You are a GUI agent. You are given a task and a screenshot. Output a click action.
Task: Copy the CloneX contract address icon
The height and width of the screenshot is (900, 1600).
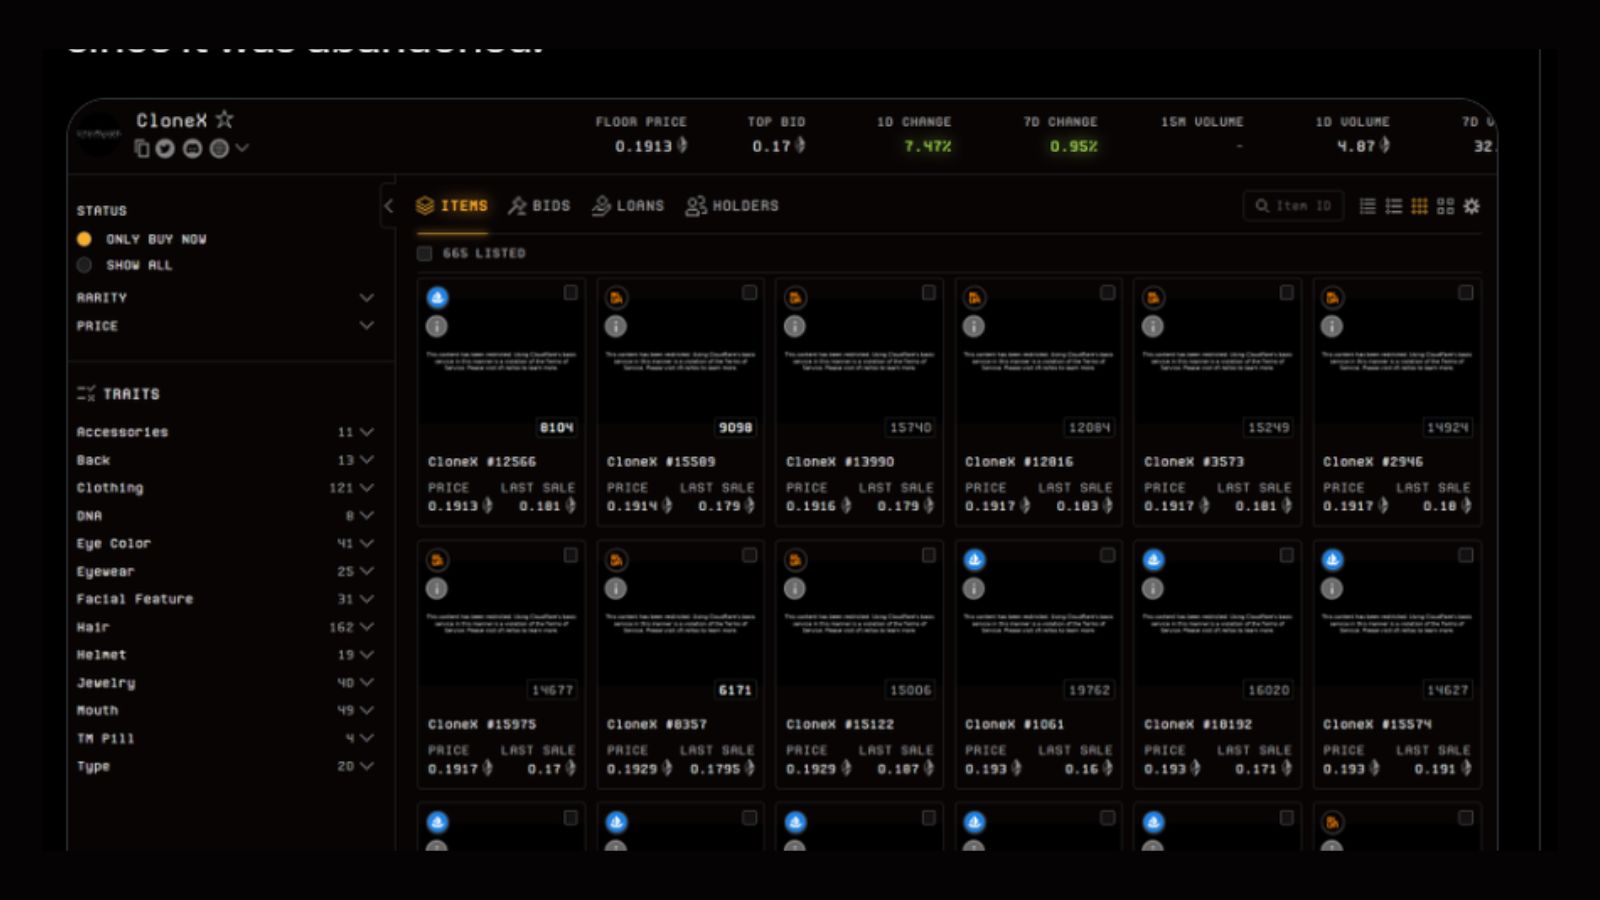(x=142, y=148)
